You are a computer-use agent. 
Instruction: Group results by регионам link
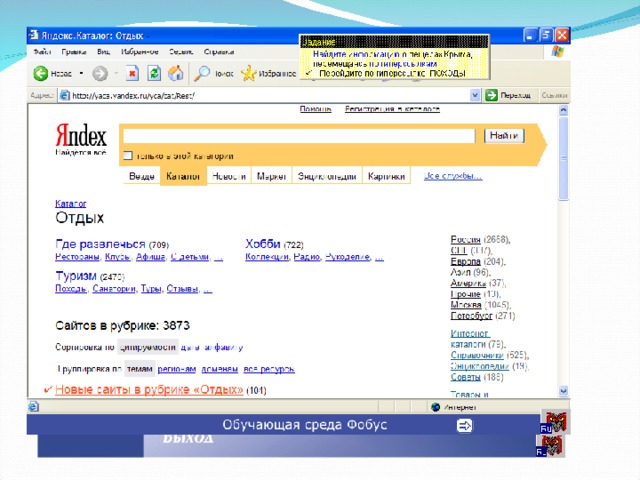(177, 369)
